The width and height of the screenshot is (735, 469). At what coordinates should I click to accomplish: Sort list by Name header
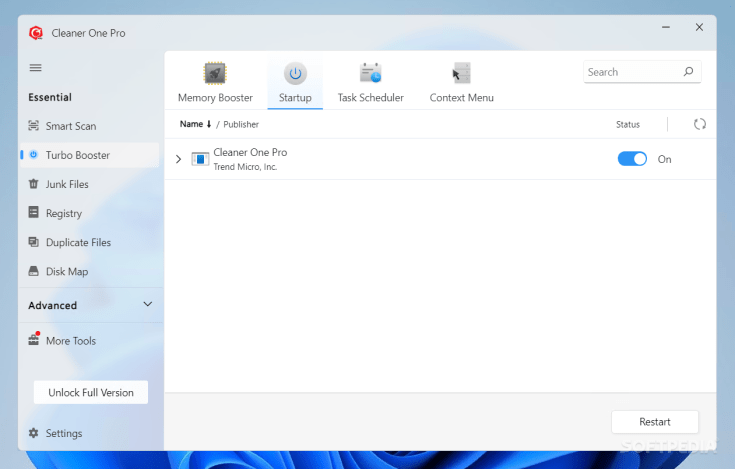coord(191,124)
